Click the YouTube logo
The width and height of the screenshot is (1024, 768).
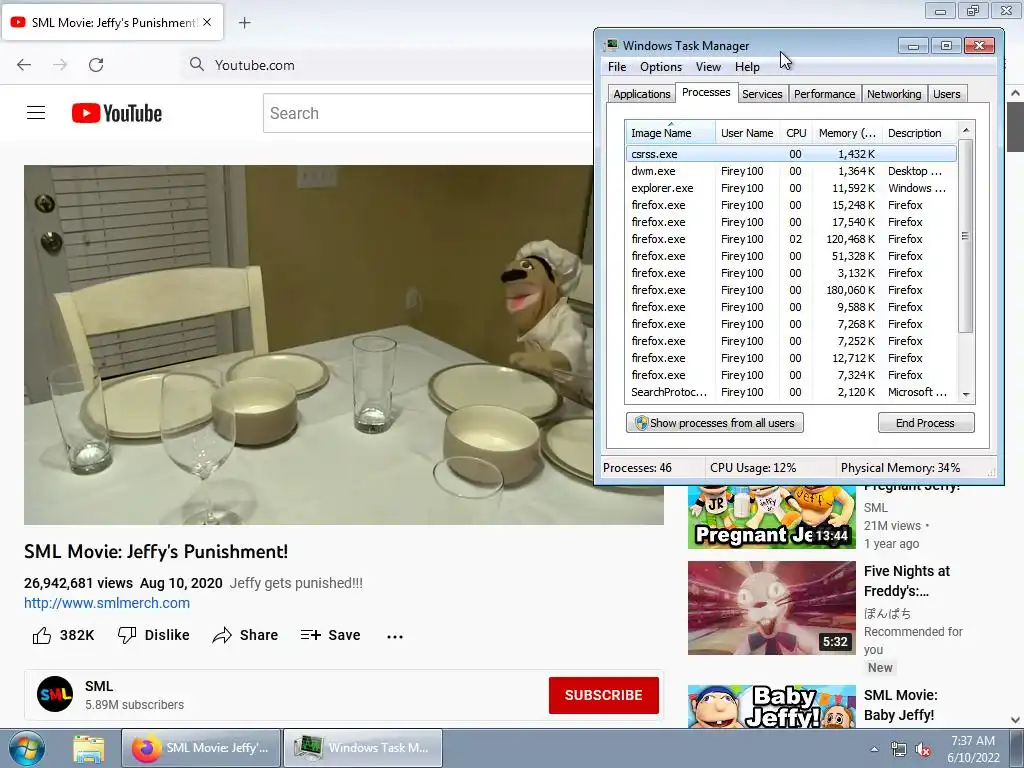(x=117, y=113)
